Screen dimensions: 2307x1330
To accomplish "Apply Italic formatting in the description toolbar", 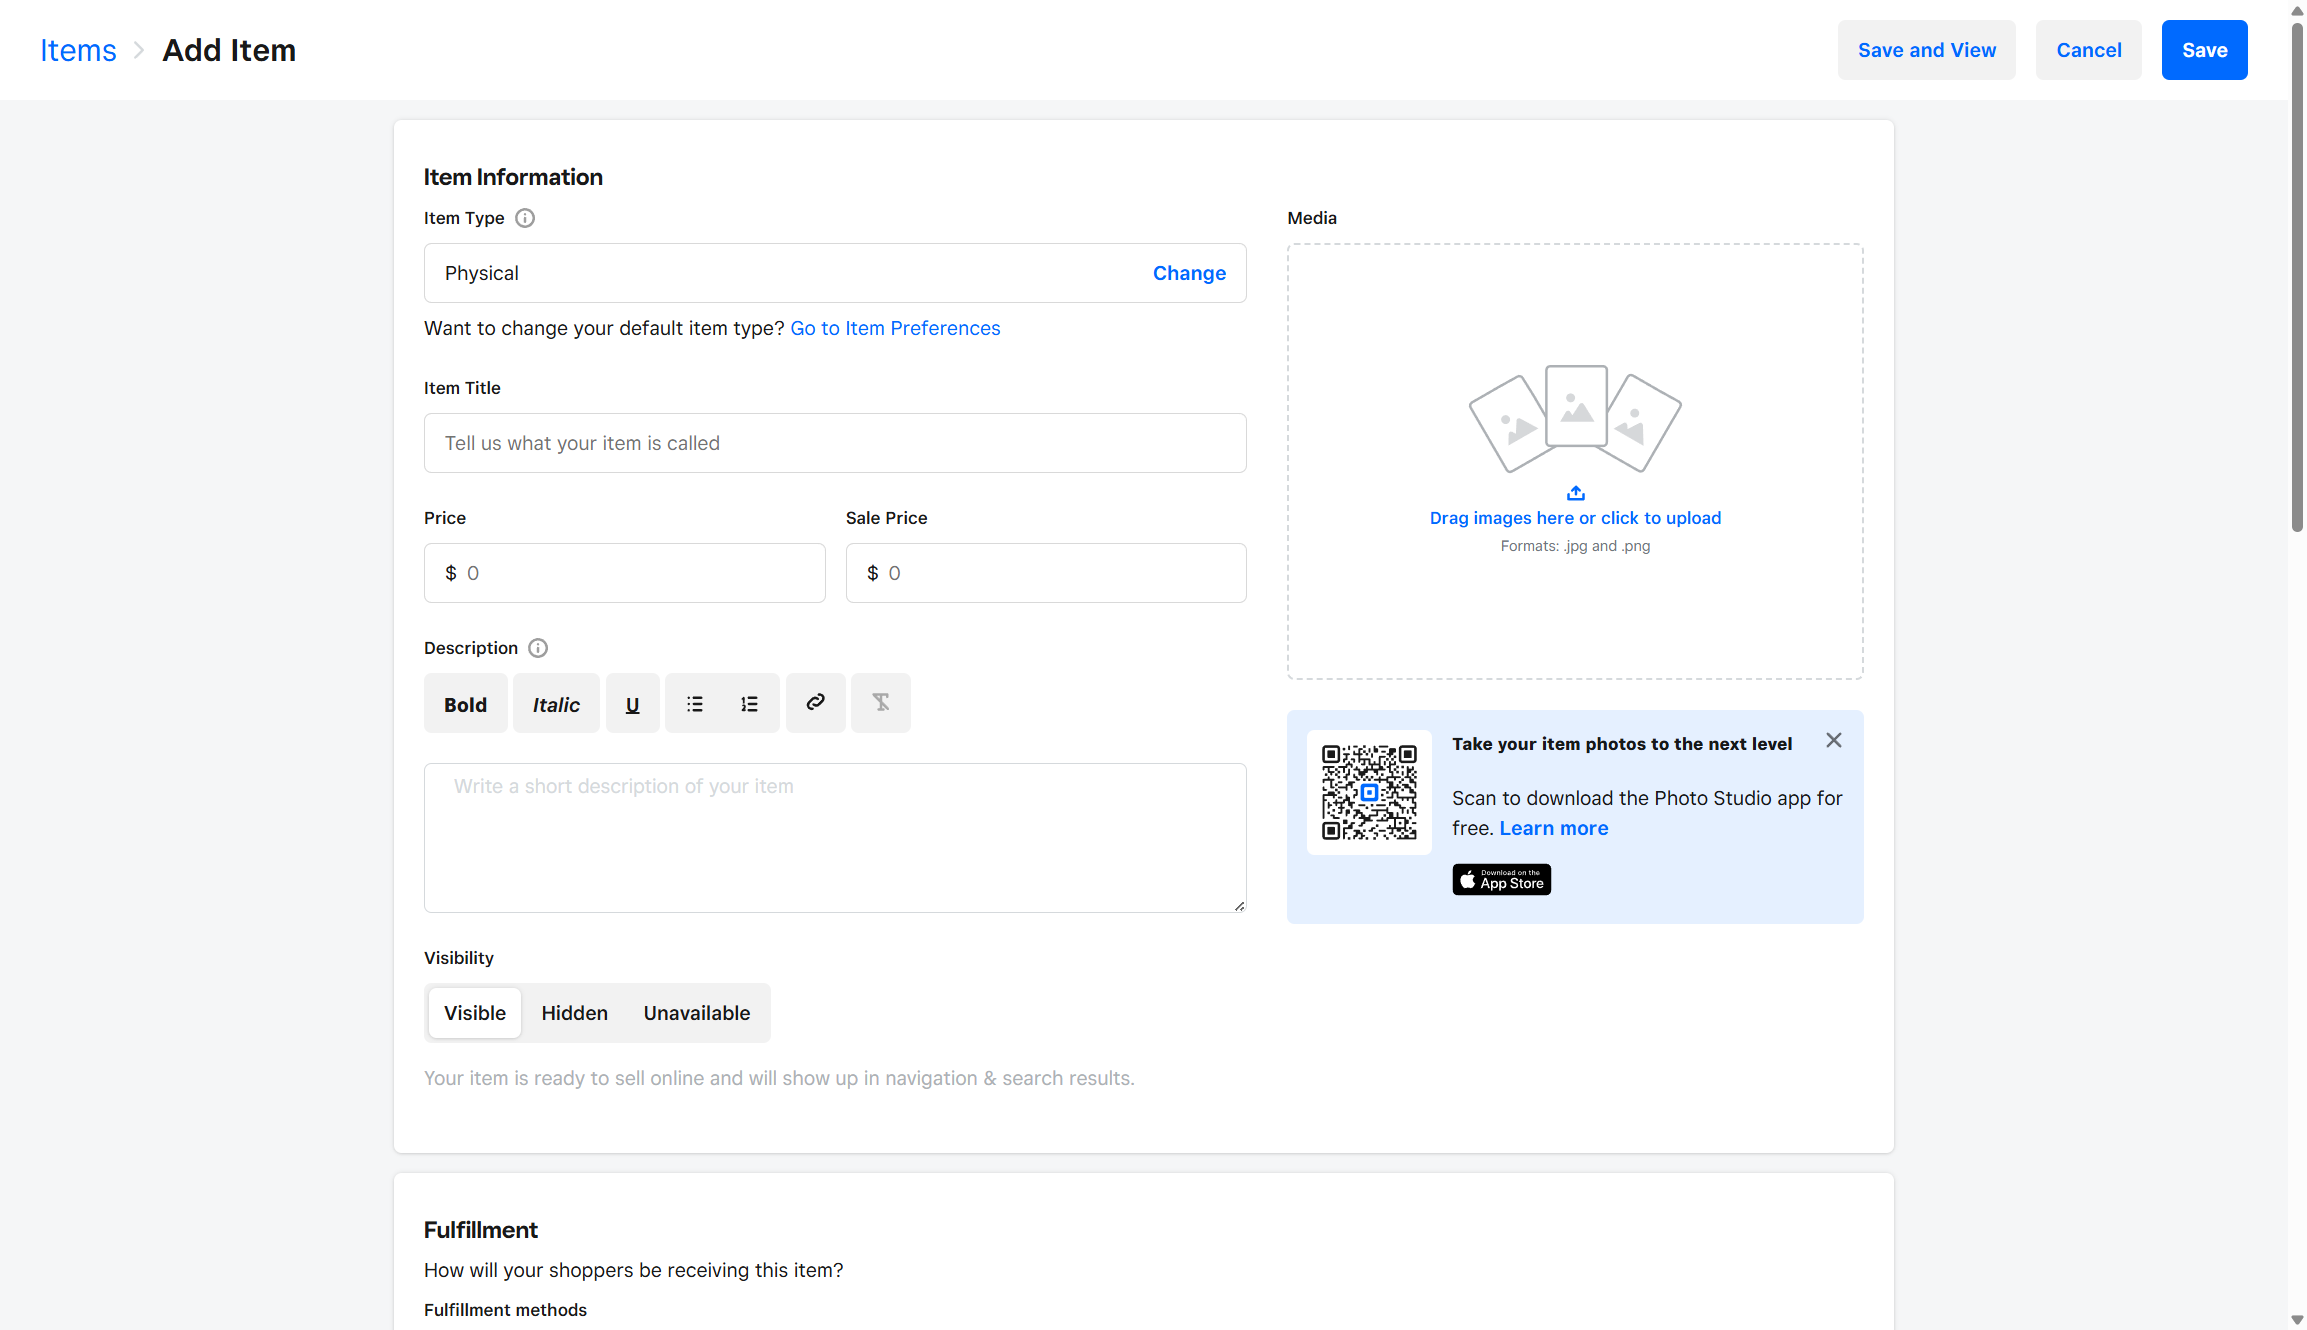I will tap(555, 703).
